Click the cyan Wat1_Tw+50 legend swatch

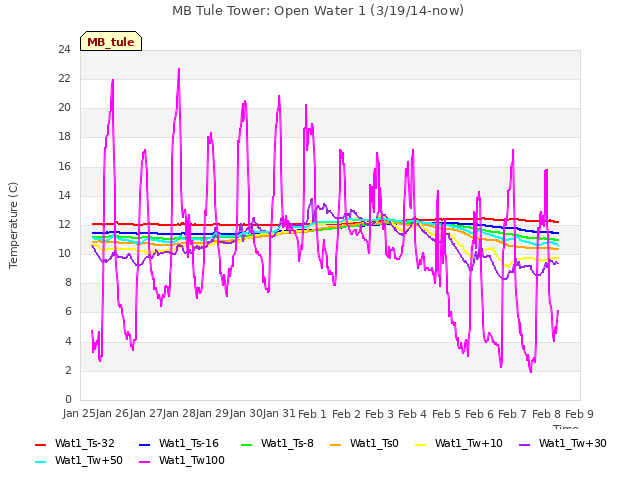click(41, 462)
